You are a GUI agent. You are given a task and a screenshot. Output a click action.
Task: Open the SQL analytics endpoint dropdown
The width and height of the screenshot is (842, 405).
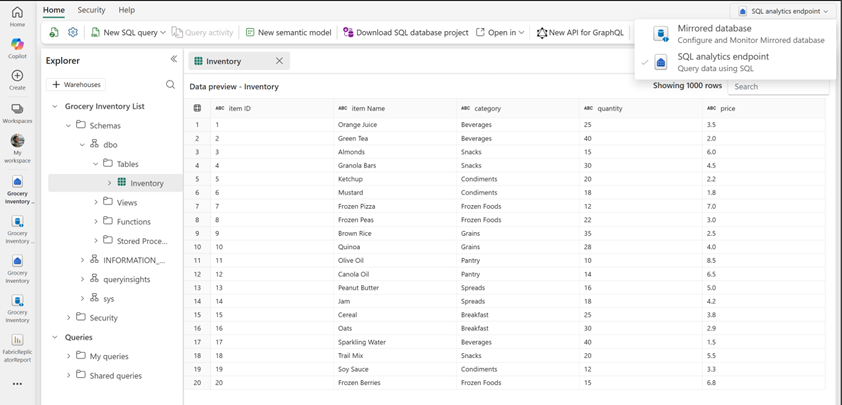783,11
